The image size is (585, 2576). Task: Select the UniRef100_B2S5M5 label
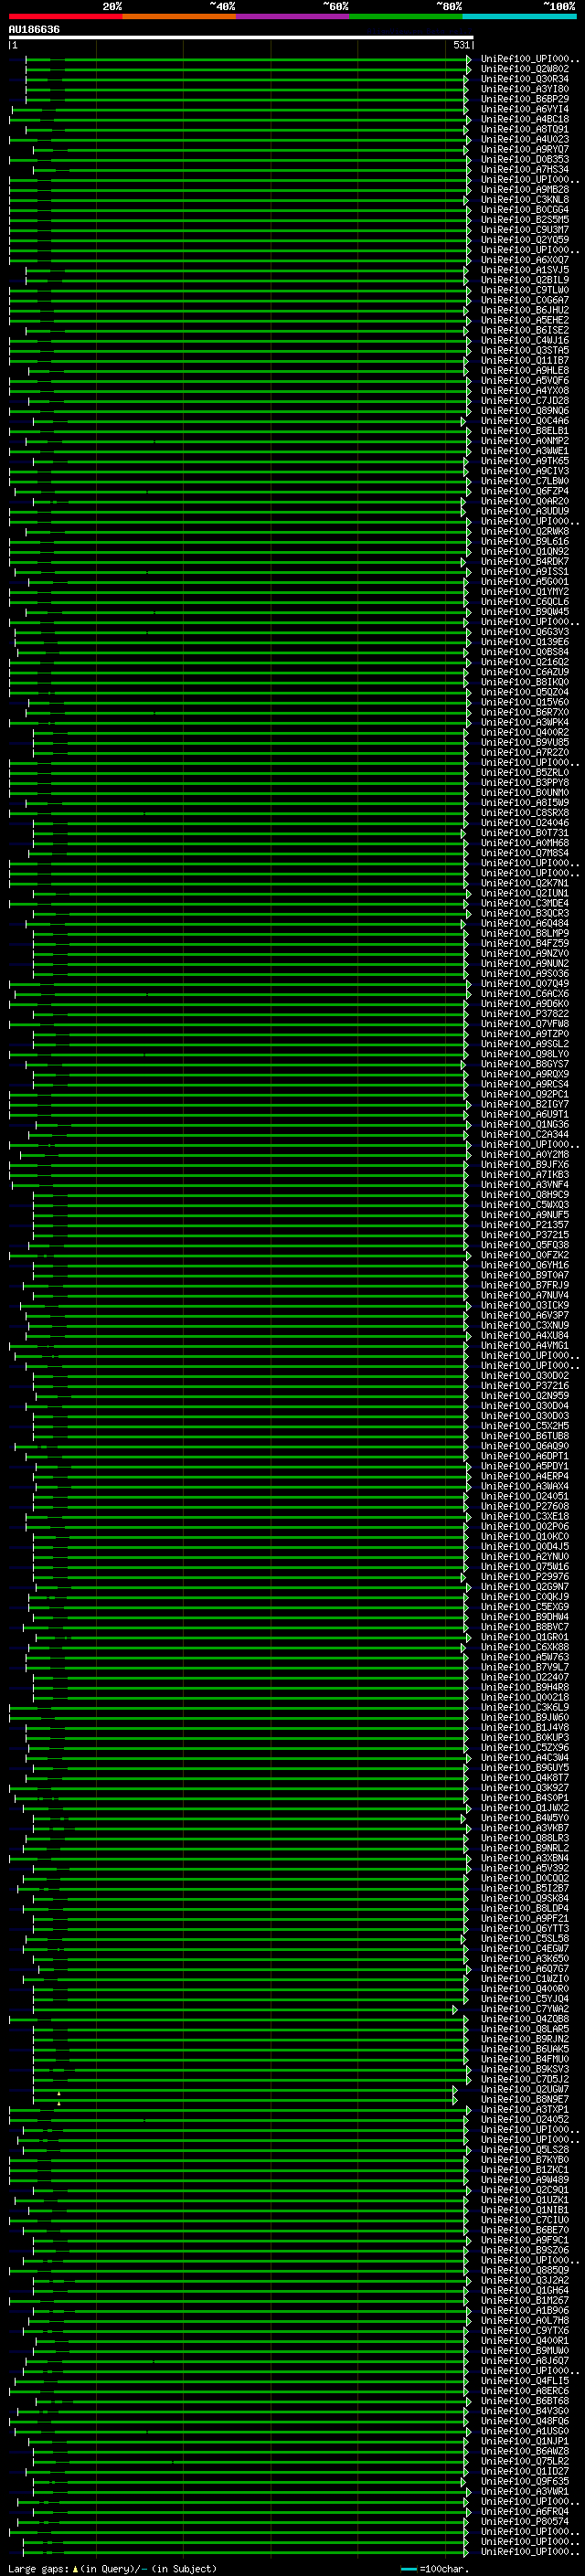(x=525, y=219)
